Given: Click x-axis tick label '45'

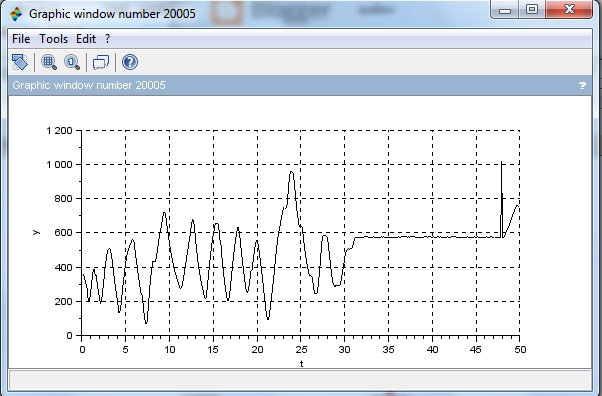Looking at the screenshot, I should [x=476, y=350].
